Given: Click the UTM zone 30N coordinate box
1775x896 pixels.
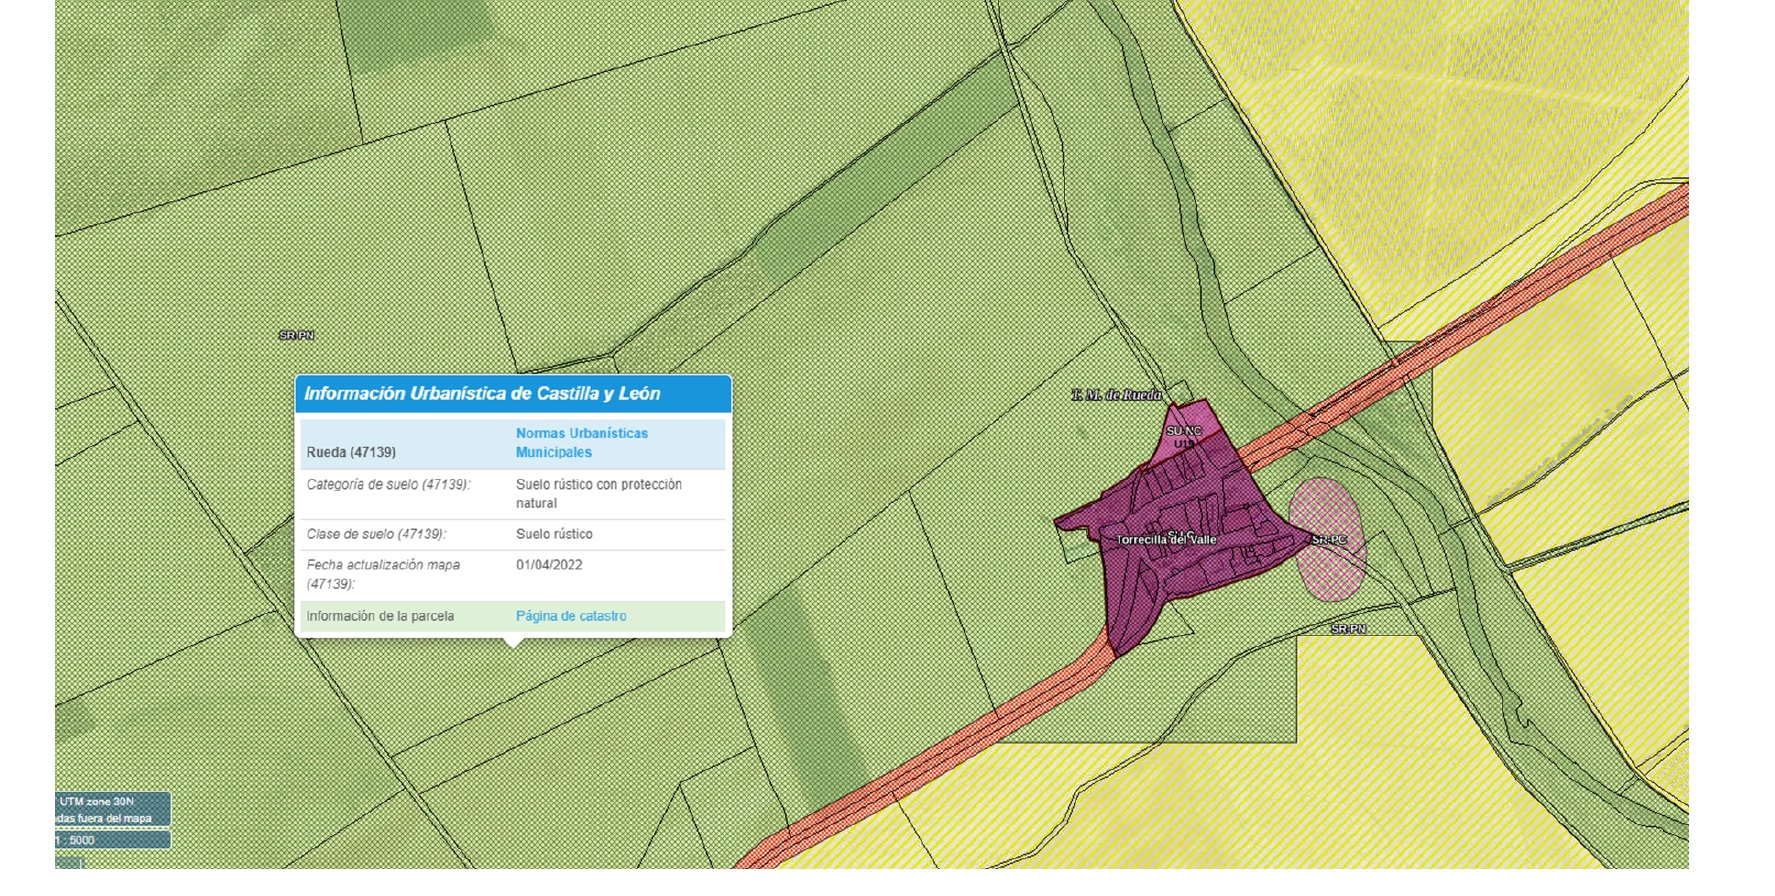Looking at the screenshot, I should [110, 802].
